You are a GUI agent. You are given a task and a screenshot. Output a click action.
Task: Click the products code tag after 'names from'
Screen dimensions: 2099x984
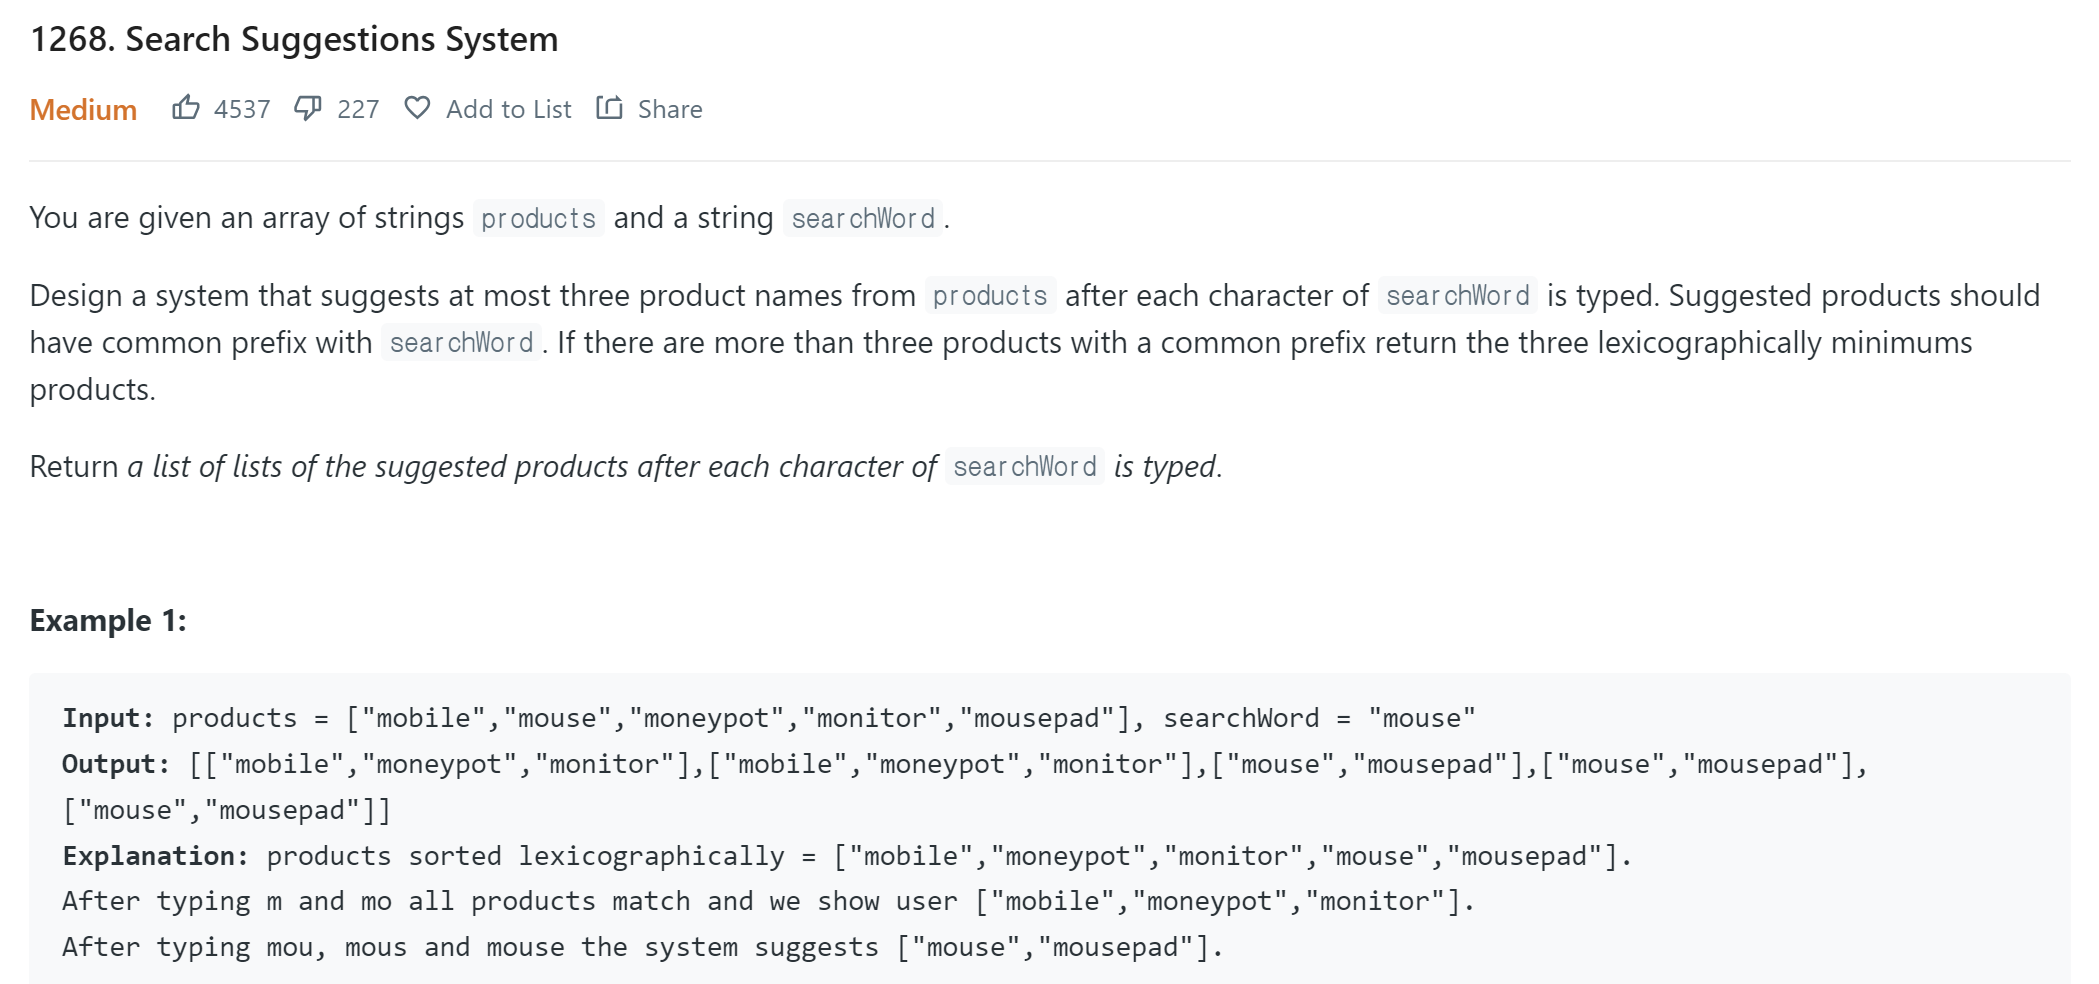tap(990, 296)
